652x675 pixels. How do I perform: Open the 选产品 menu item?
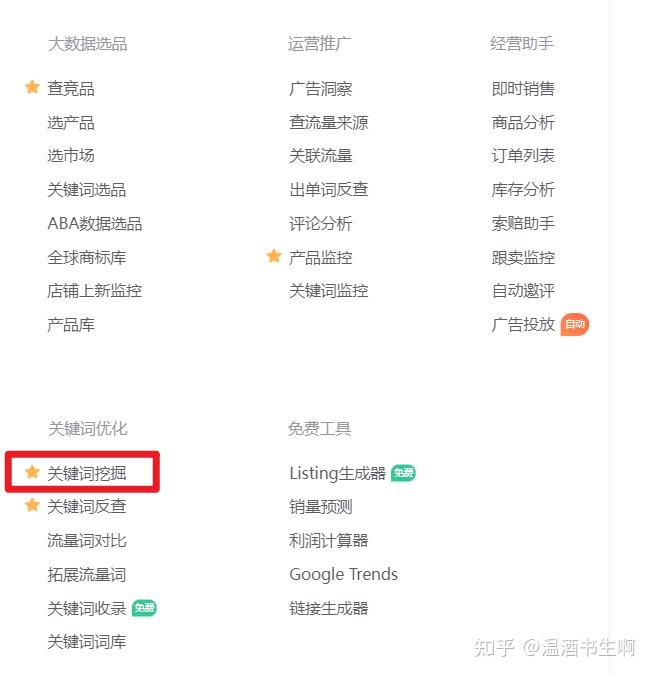pyautogui.click(x=71, y=123)
